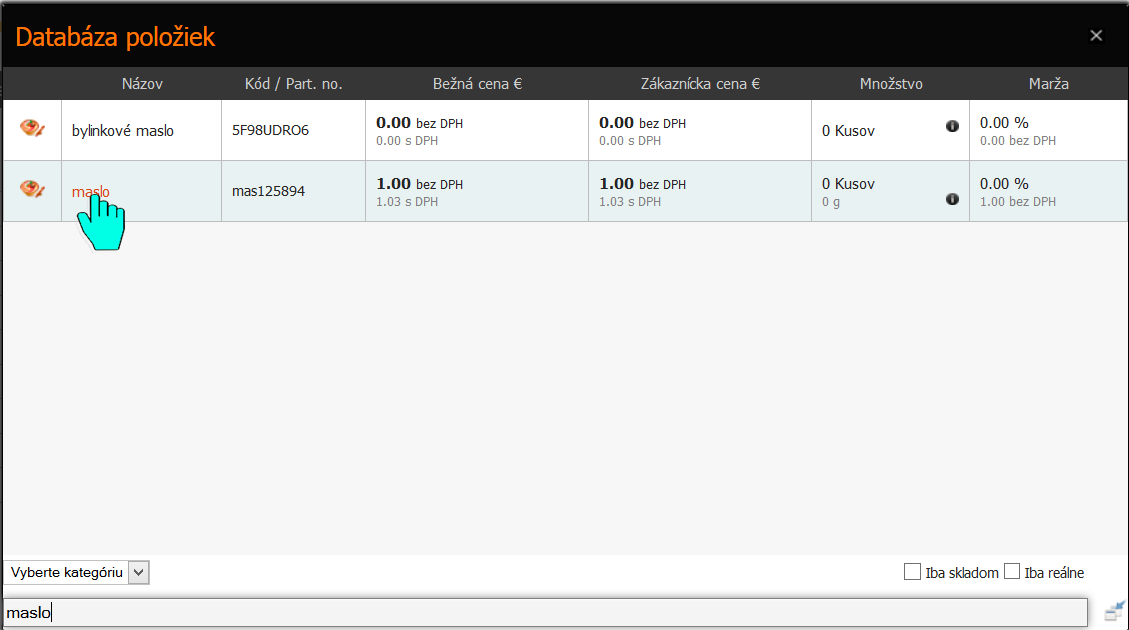
Task: Click the 5F98UDRO6 code cell
Action: click(270, 130)
